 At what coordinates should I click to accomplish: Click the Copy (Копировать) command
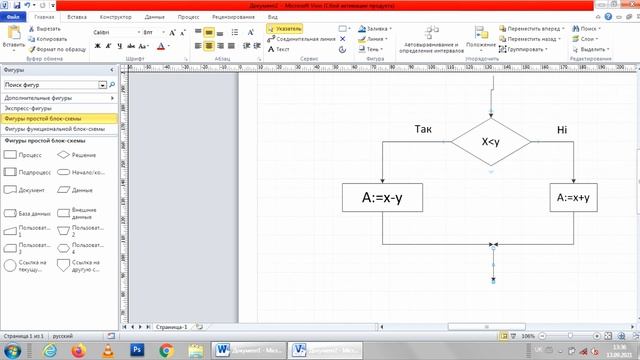click(47, 39)
